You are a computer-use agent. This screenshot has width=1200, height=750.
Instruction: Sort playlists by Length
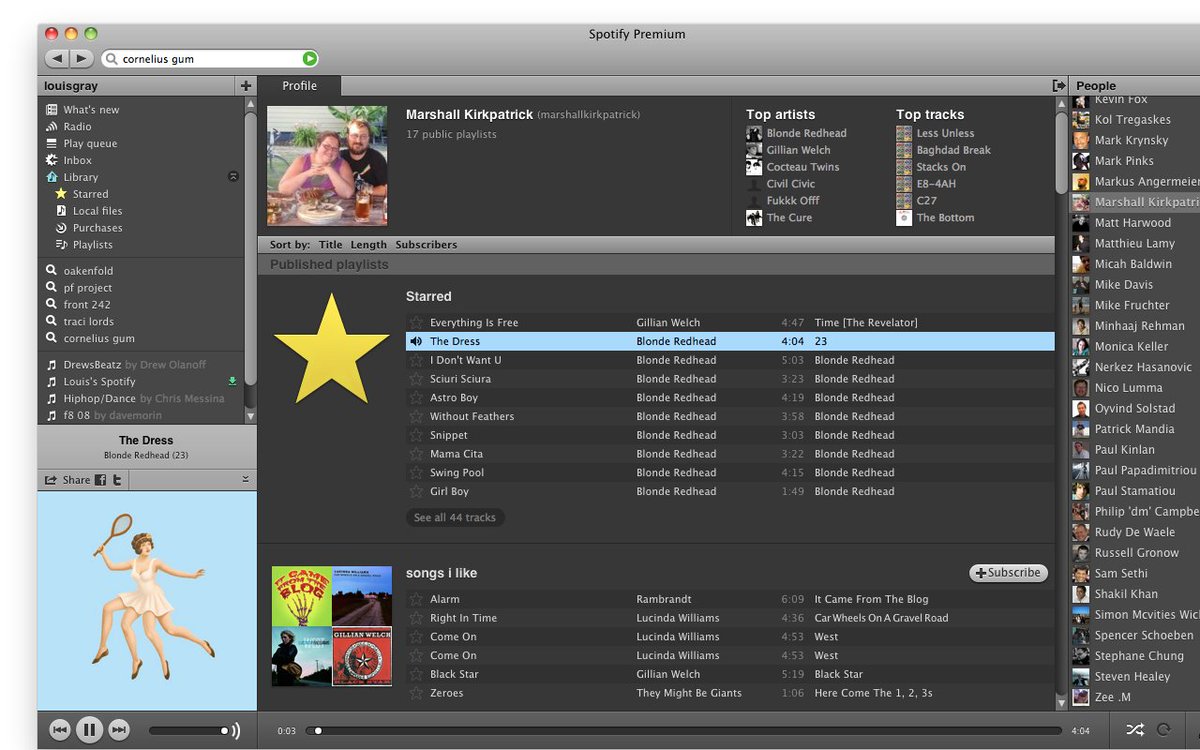click(368, 245)
